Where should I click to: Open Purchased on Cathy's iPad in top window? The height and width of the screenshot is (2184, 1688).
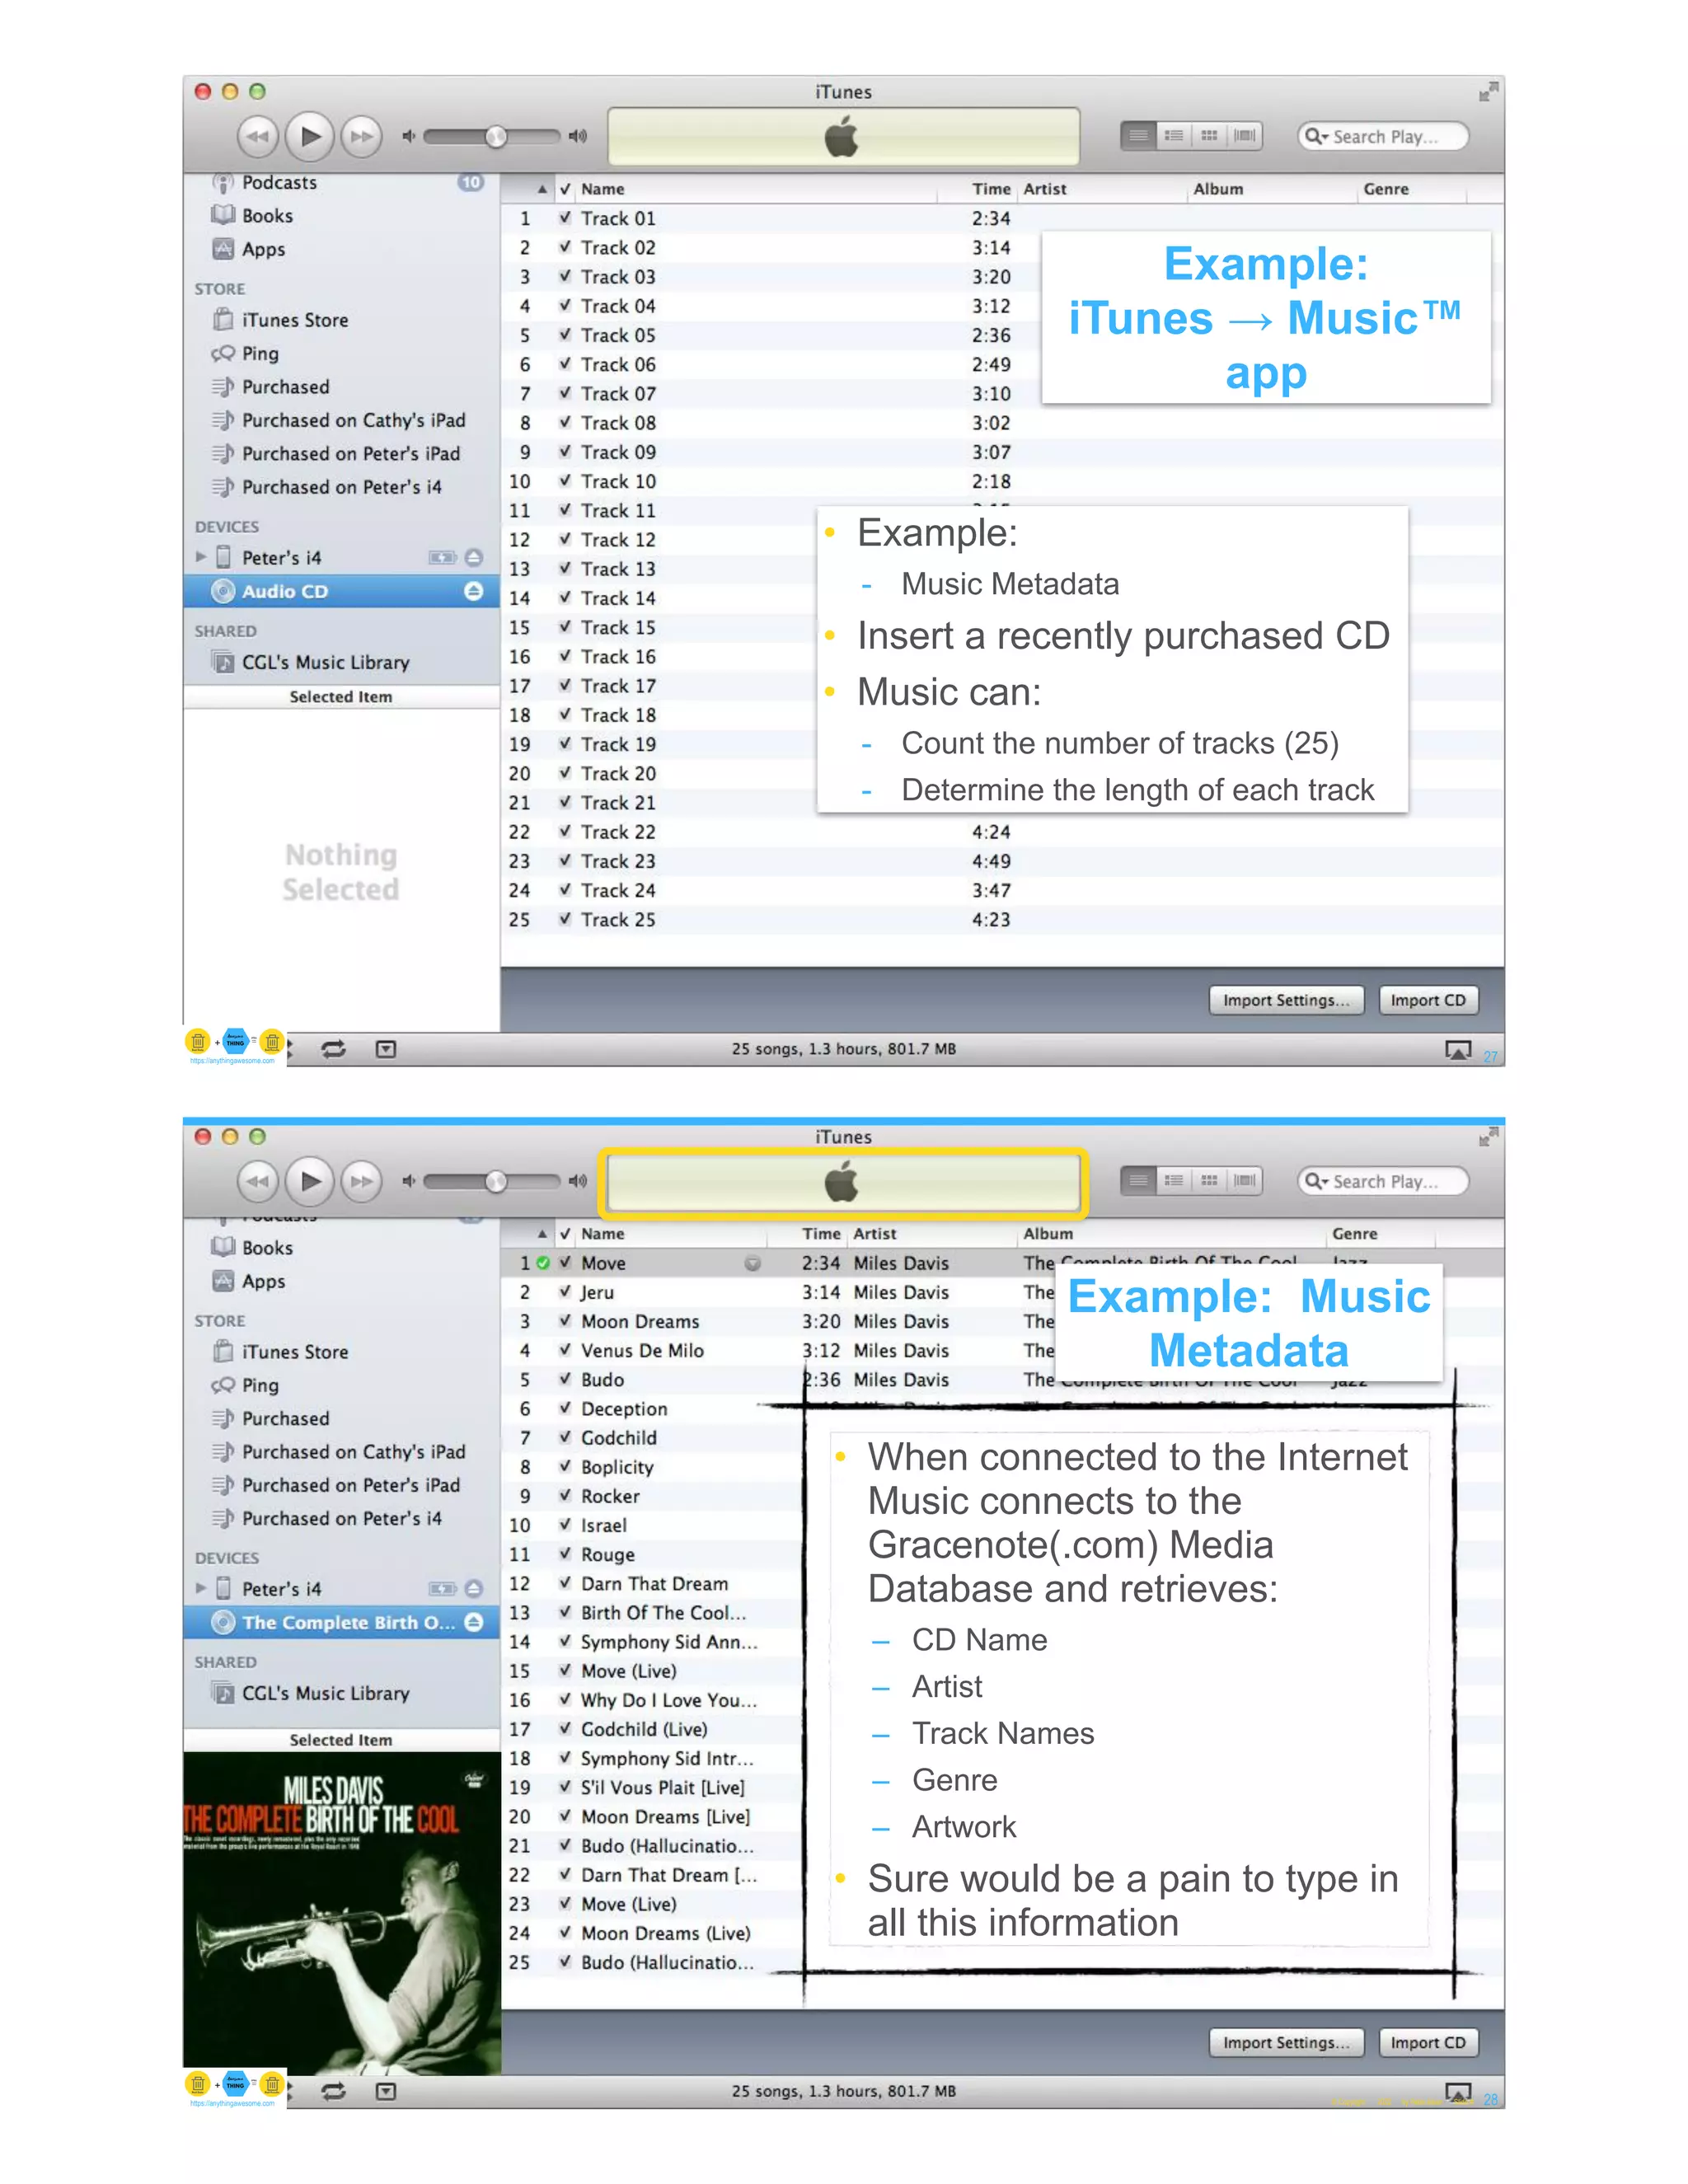(x=353, y=420)
